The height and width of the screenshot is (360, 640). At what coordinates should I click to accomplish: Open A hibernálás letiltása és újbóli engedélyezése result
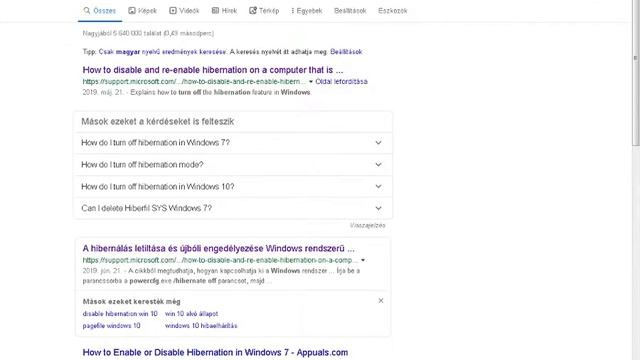point(218,249)
